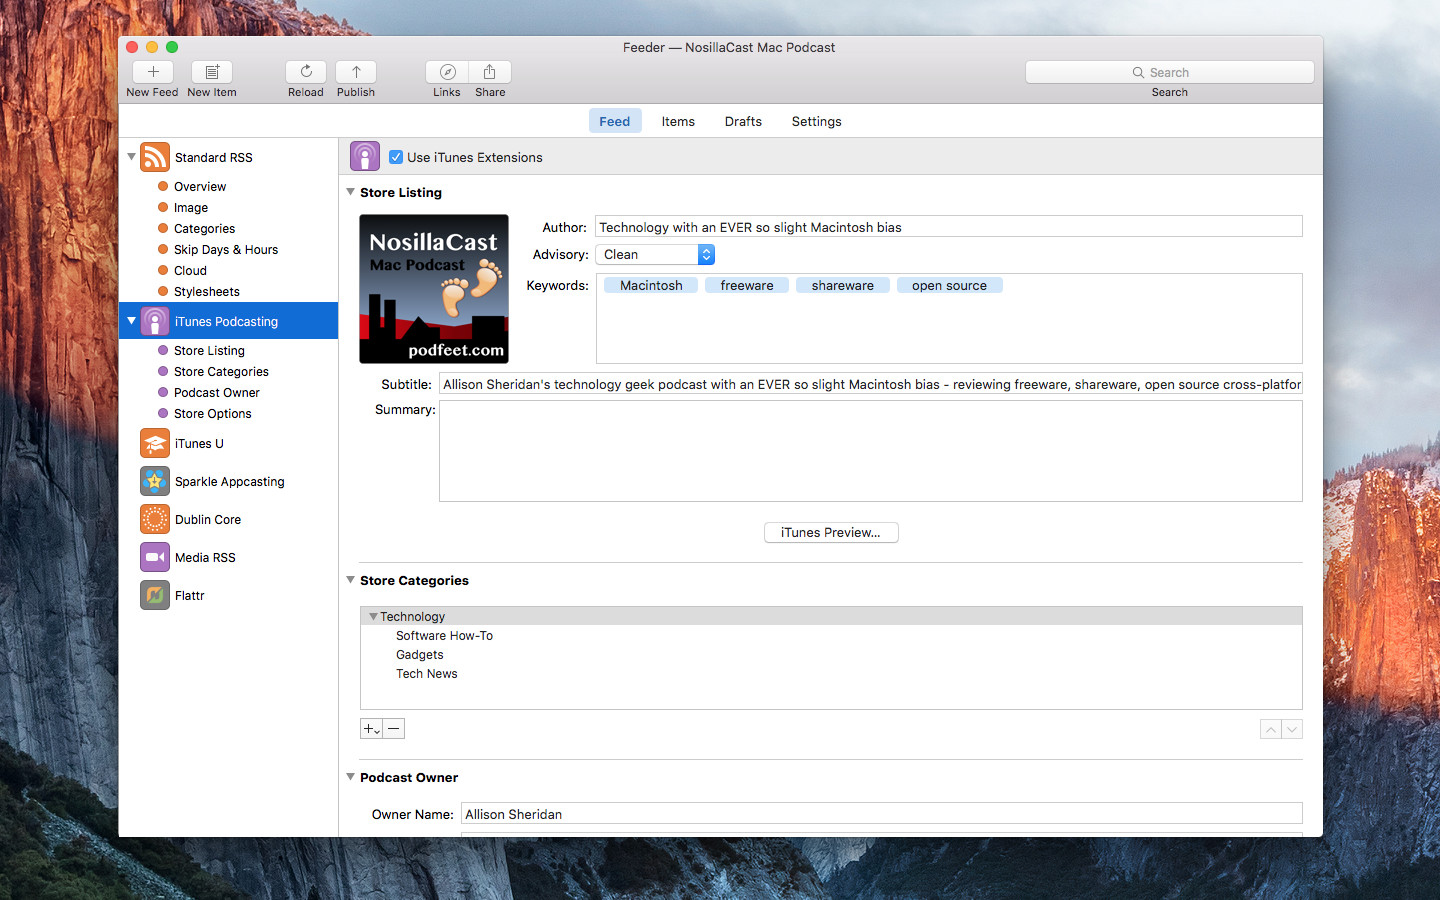Reload the feed with Reload icon
The image size is (1440, 900).
(306, 72)
